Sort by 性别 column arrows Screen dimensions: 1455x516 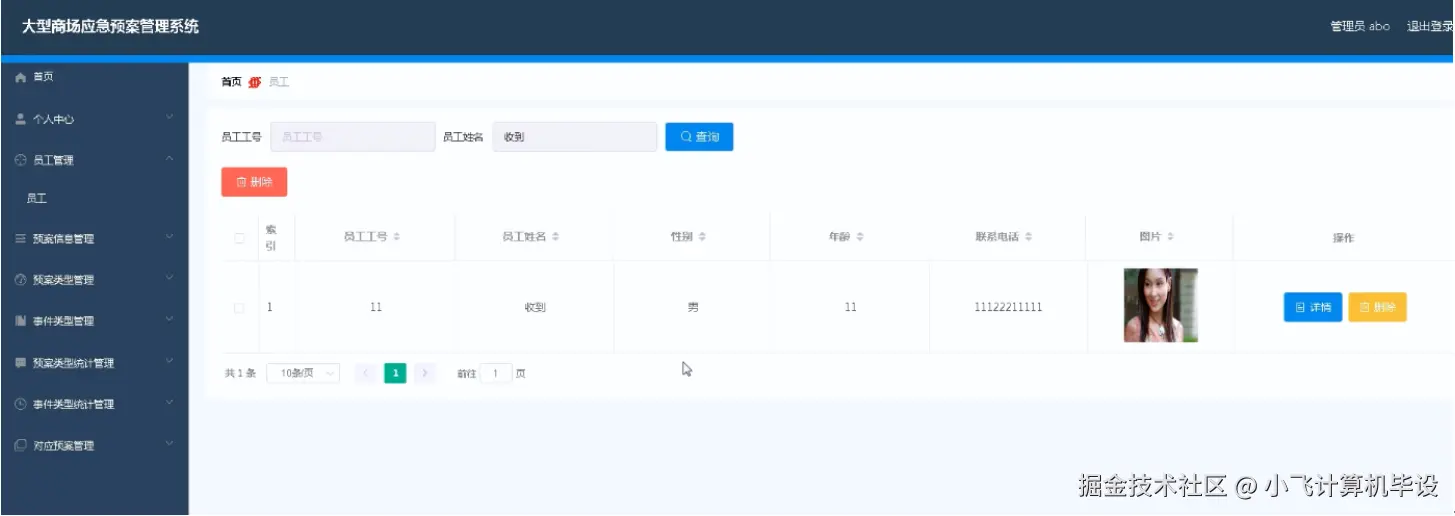(x=702, y=237)
